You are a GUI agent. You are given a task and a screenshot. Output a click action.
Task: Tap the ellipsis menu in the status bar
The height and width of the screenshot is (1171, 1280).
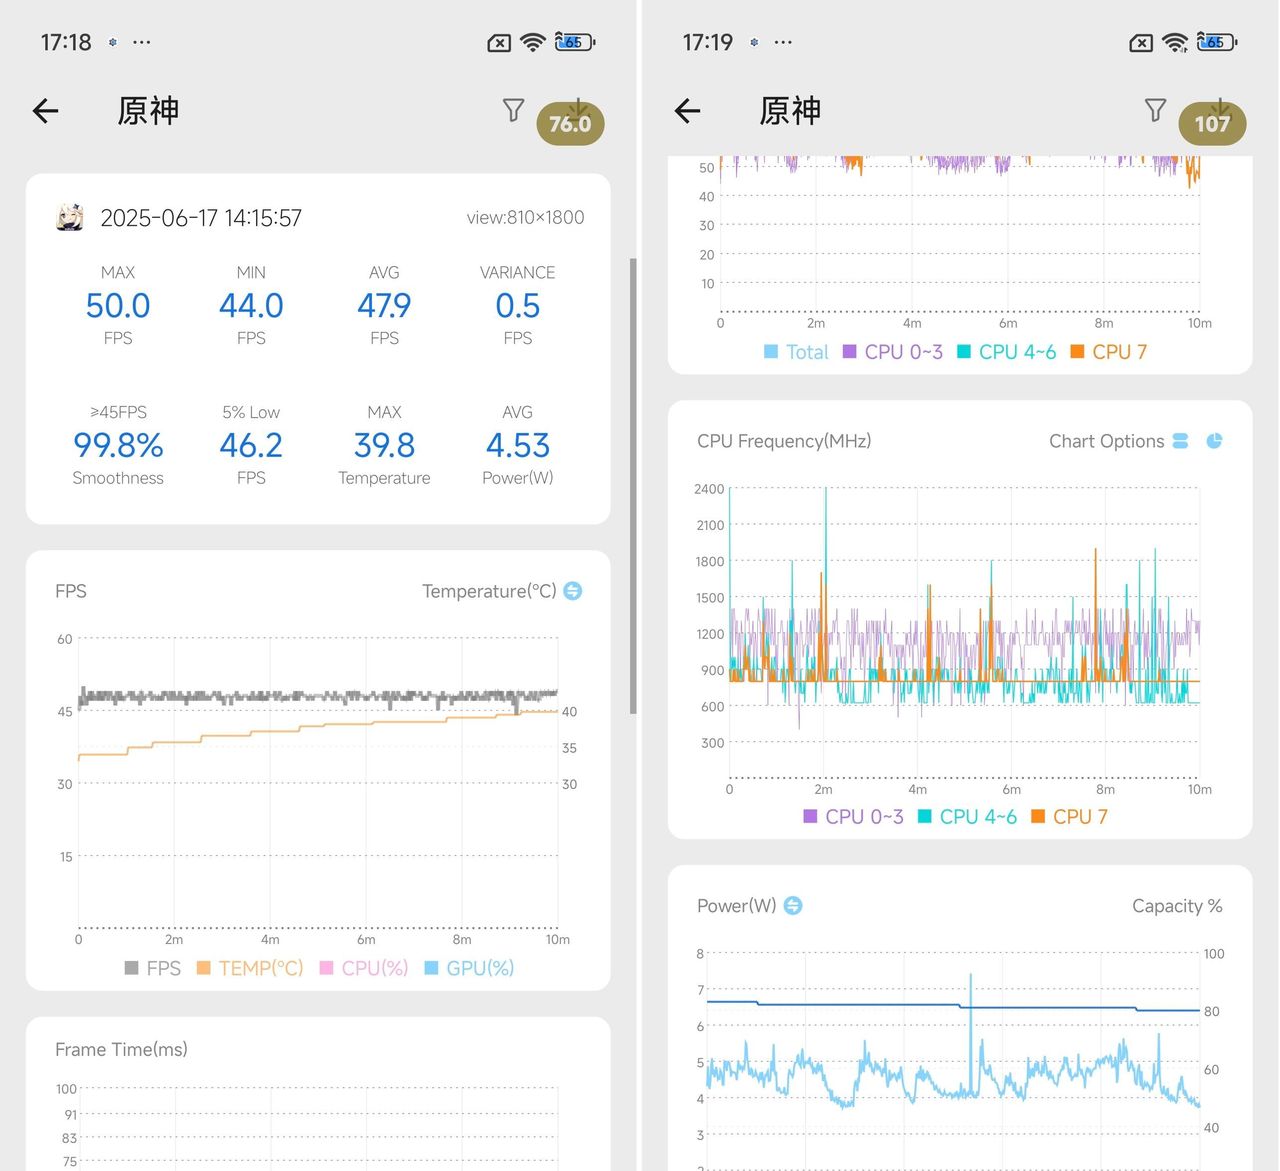[142, 42]
